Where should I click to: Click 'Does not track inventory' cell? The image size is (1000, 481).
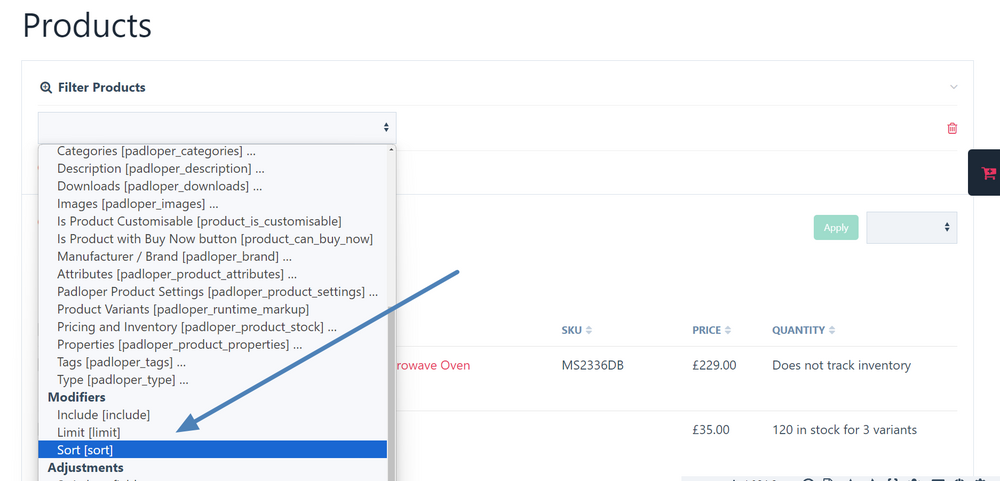(841, 366)
